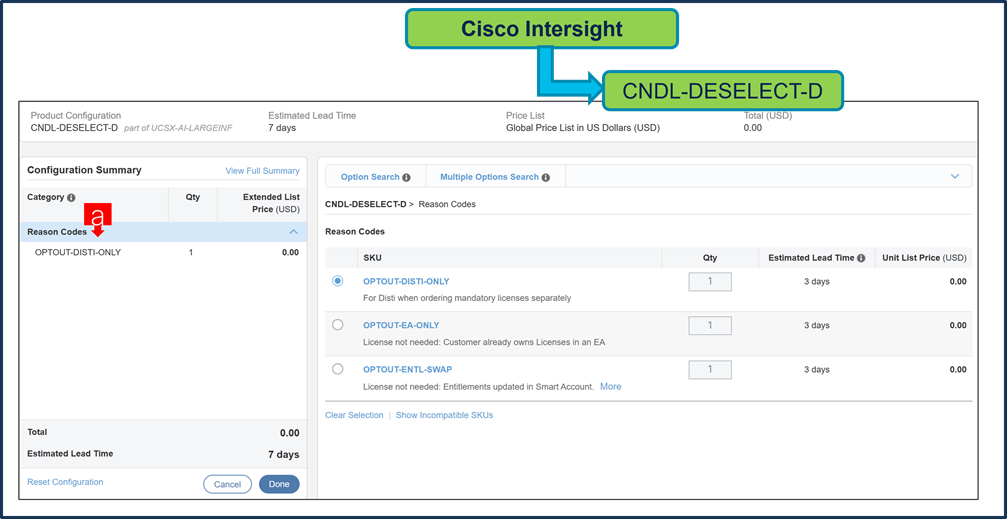Click the quantity field for OPTOUT-ENTL-SWAP
Screen dimensions: 1007x519
710,369
